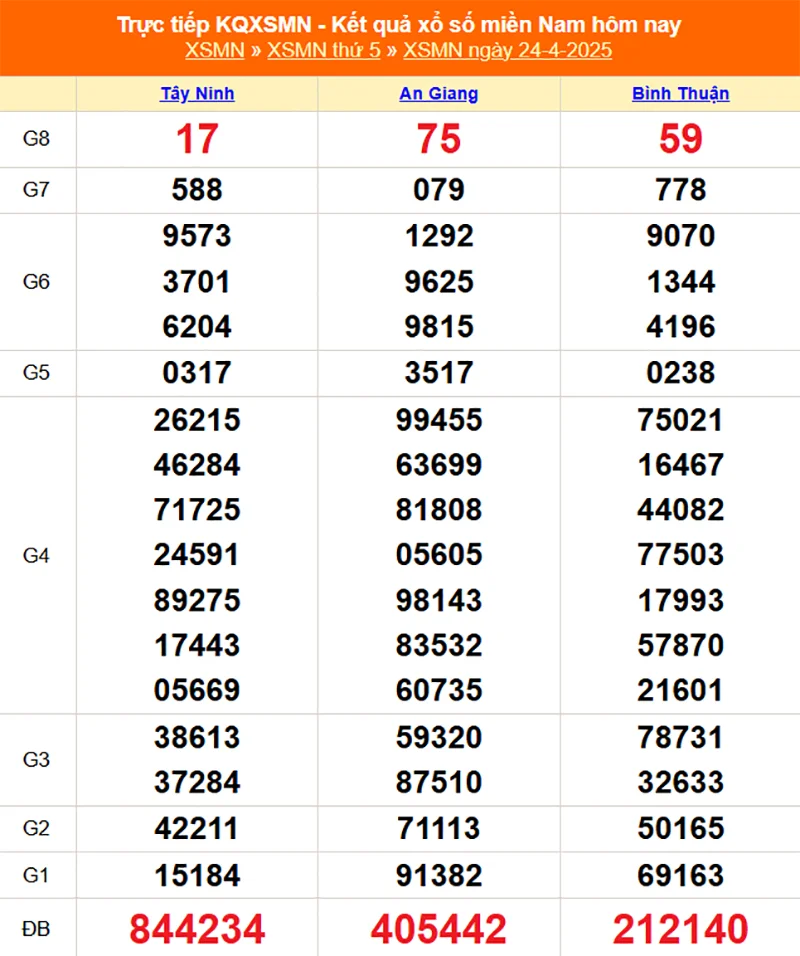
Task: Go to Bình Thuận results link
Action: coord(680,94)
